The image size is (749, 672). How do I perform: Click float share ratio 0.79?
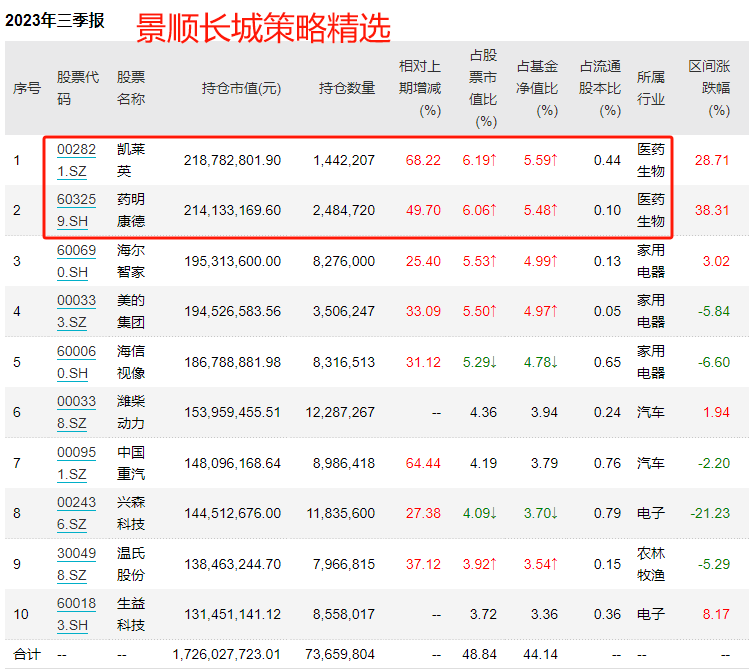607,513
